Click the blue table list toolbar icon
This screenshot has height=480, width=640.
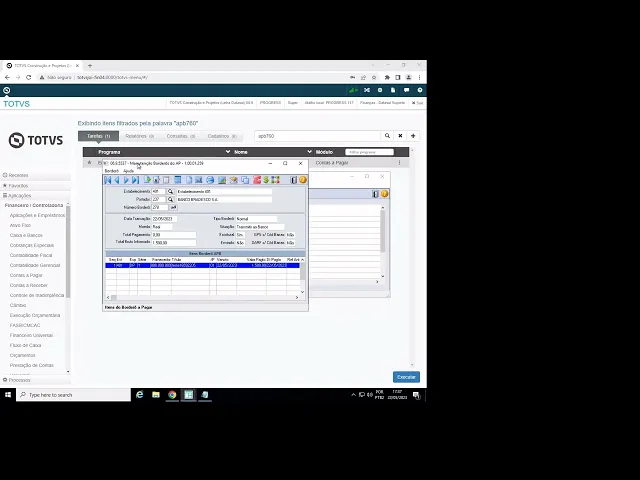pyautogui.click(x=178, y=180)
